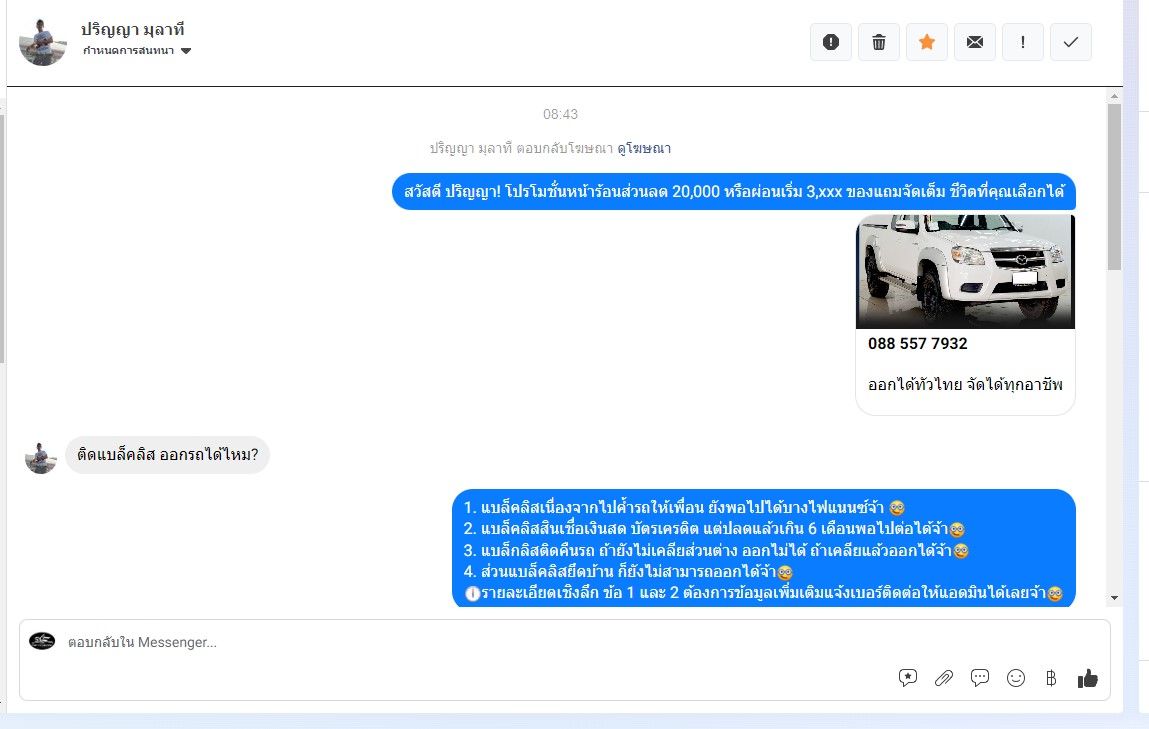Mark conversation as done with checkmark
The width and height of the screenshot is (1149, 729).
1071,42
